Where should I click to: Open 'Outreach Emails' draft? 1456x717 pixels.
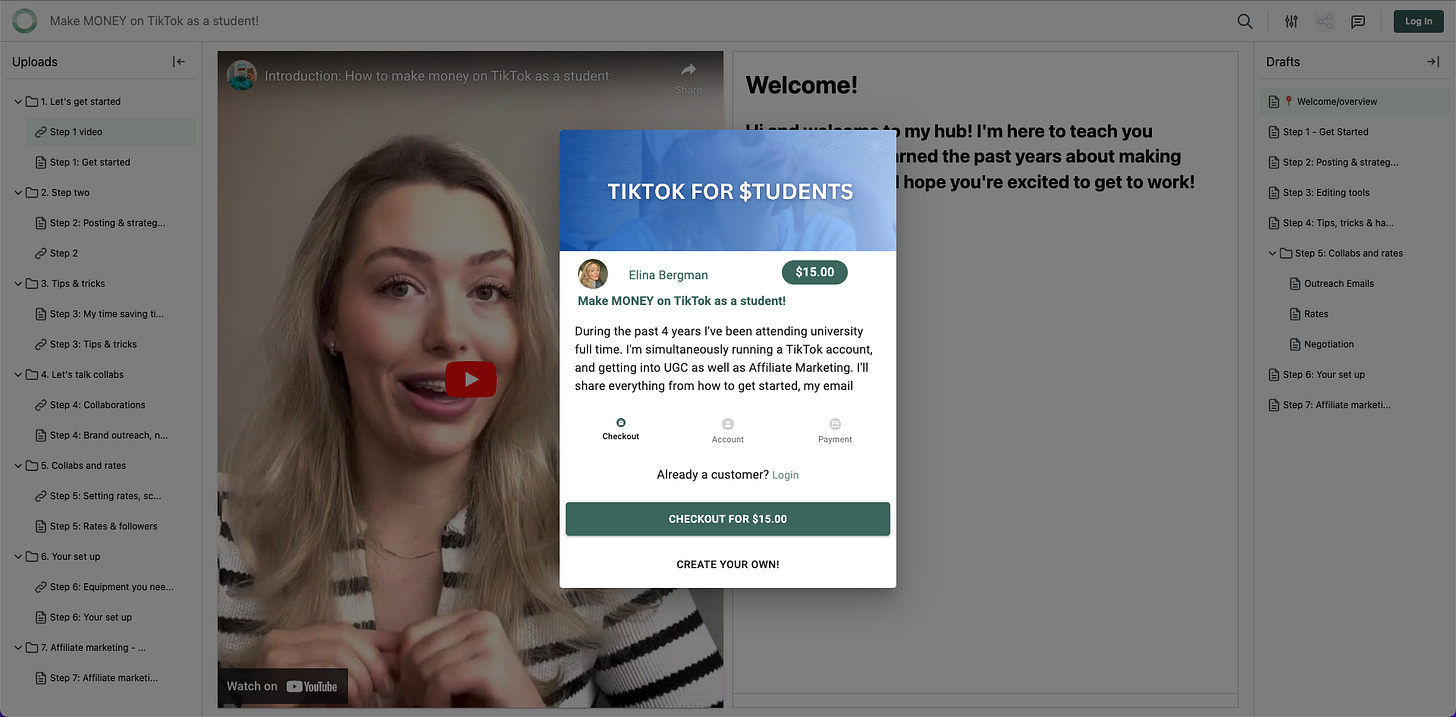click(x=1367, y=284)
